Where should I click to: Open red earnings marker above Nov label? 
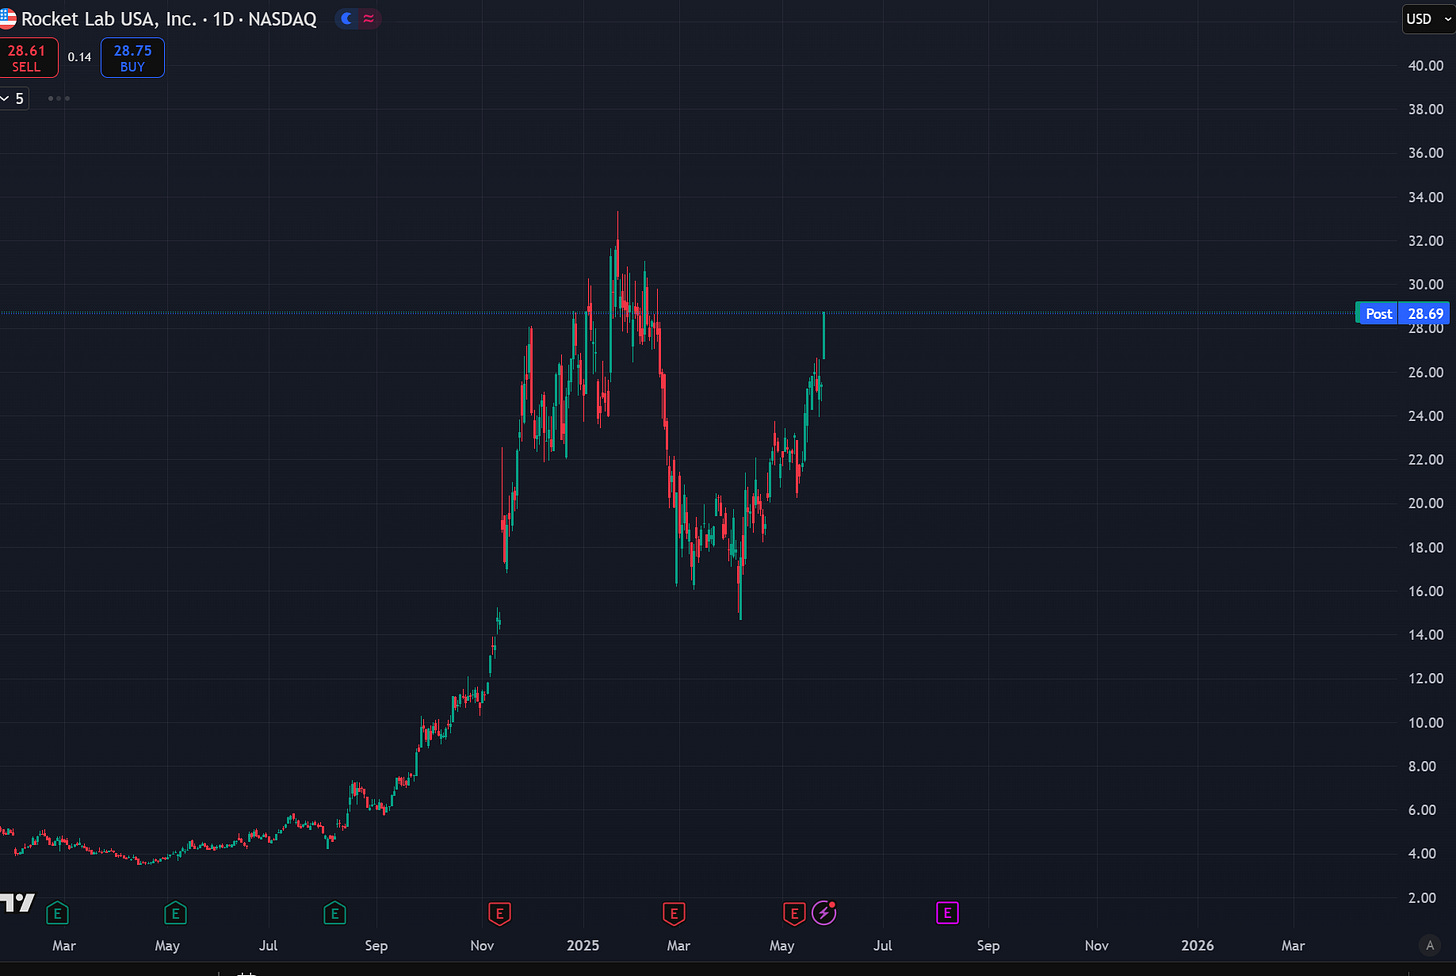coord(499,912)
